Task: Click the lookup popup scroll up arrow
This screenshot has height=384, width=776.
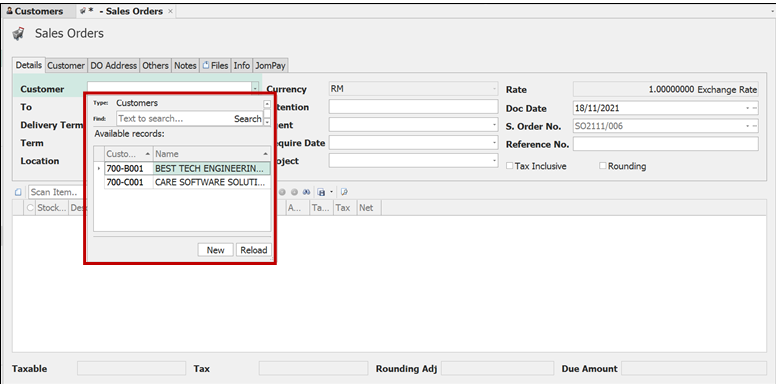Action: point(267,104)
